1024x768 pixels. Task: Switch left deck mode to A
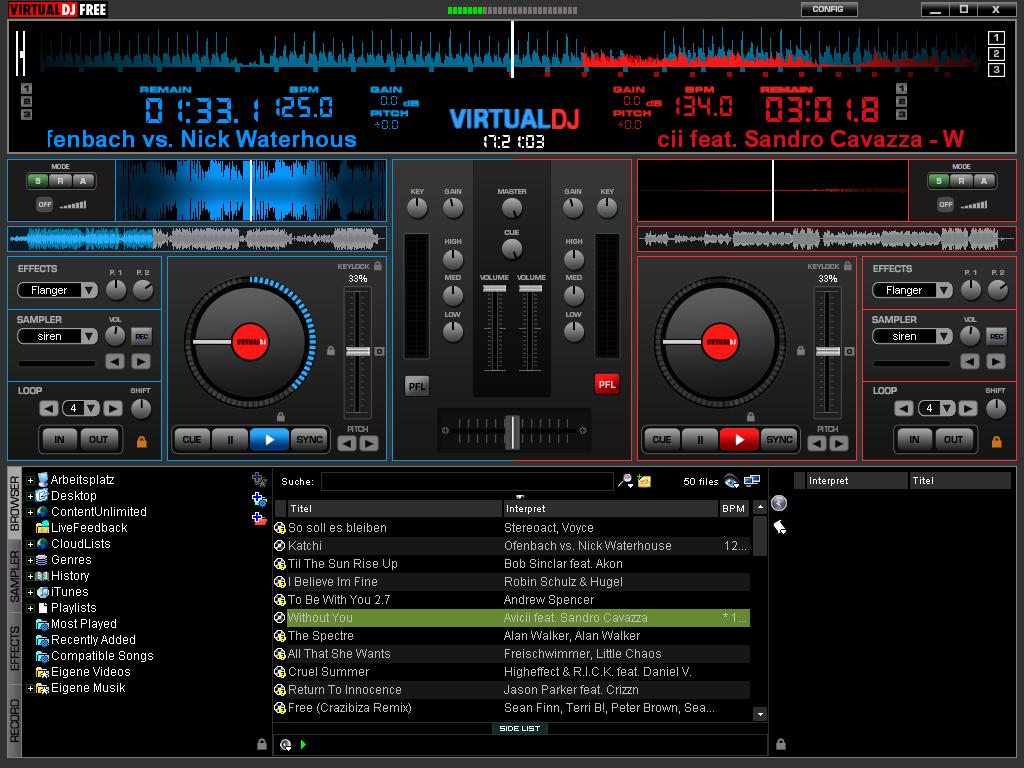[83, 181]
